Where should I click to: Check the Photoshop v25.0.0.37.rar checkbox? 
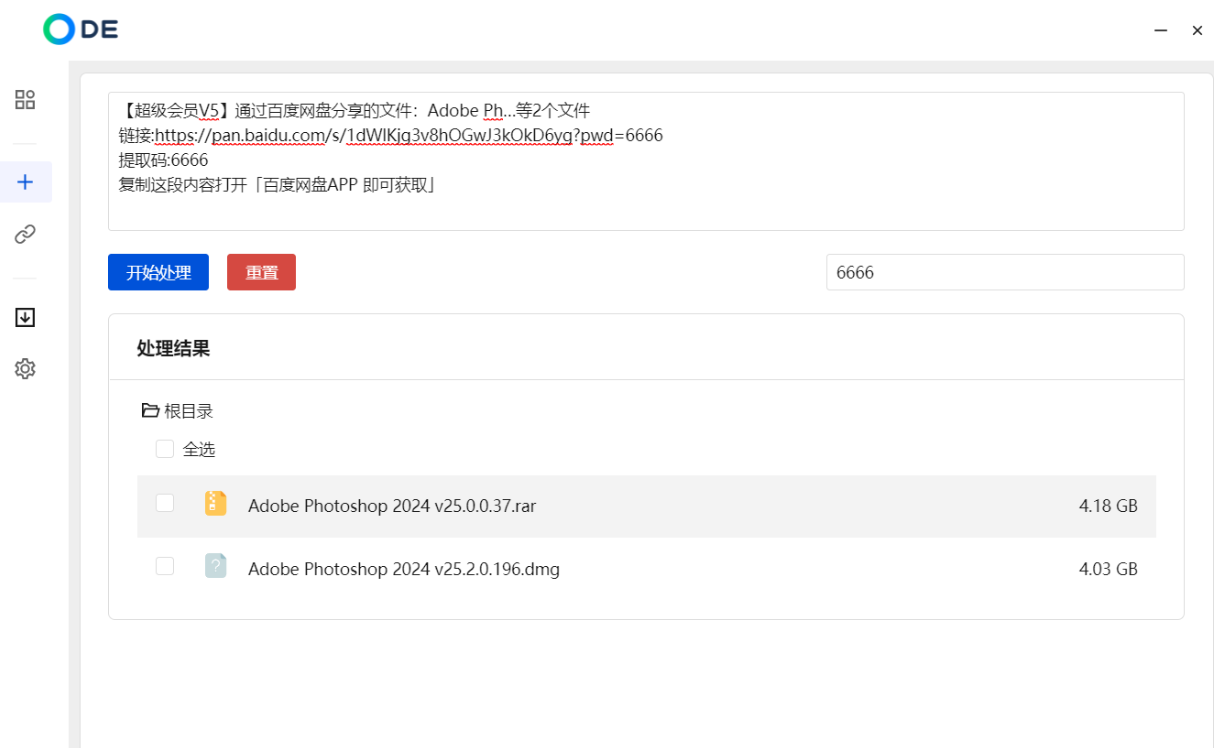tap(165, 503)
